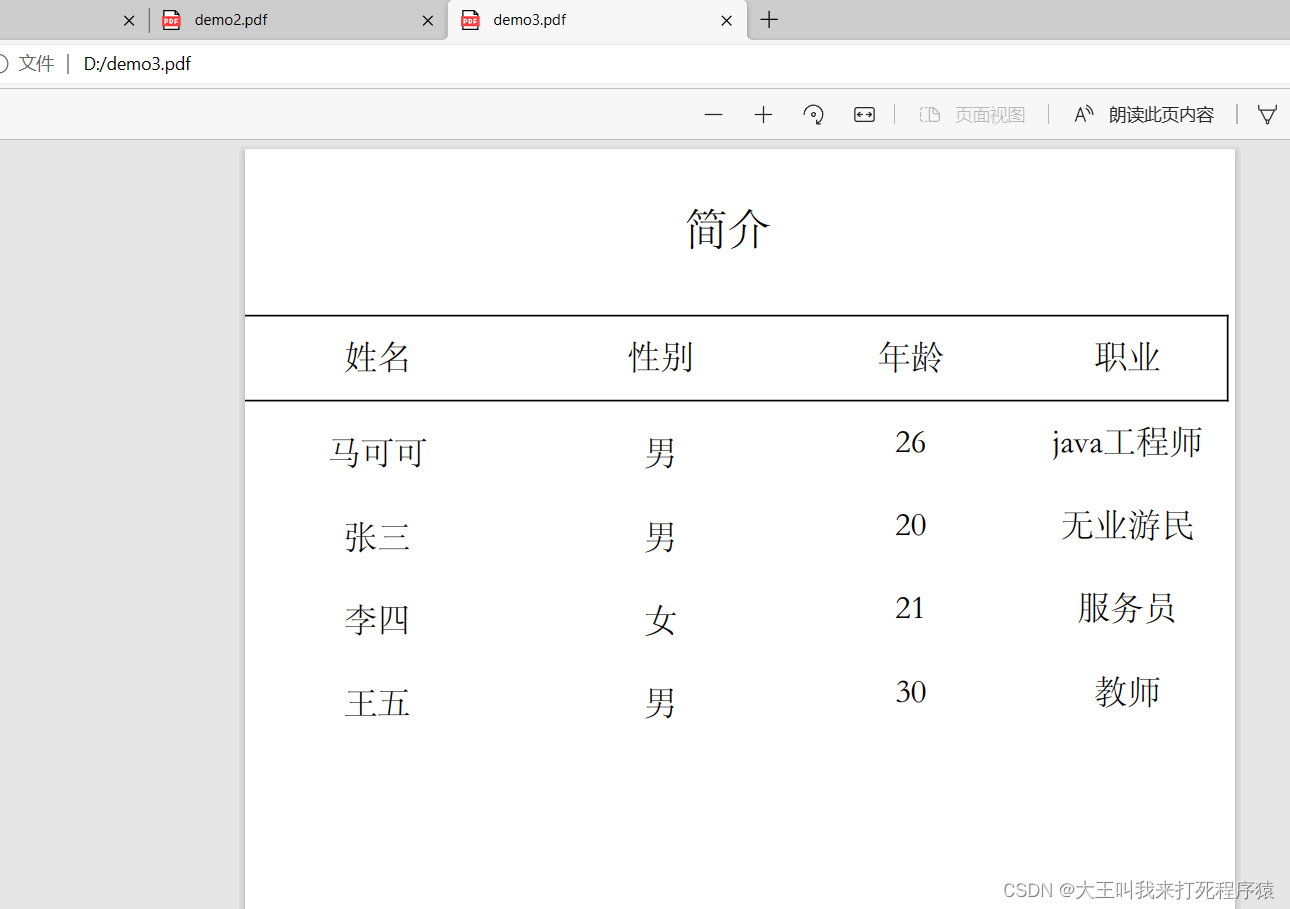Click the PDF icon on the demo2.pdf tab

click(172, 20)
